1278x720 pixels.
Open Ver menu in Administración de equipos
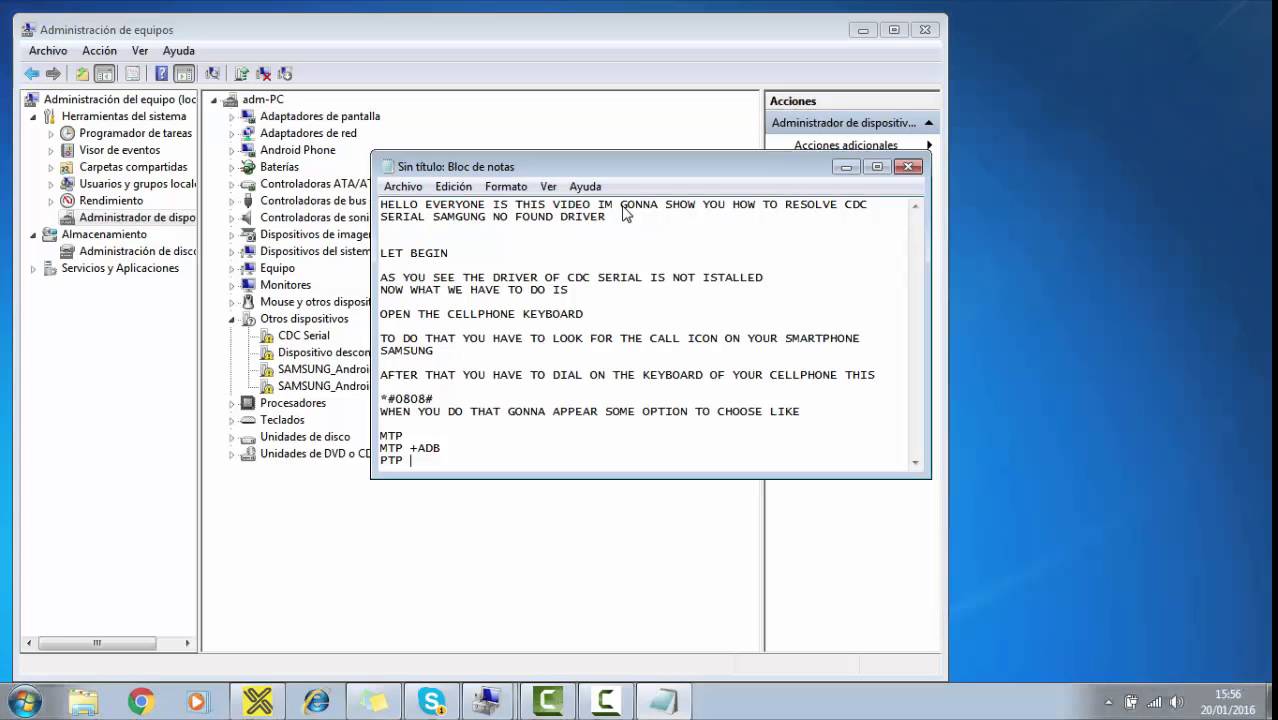pyautogui.click(x=140, y=51)
